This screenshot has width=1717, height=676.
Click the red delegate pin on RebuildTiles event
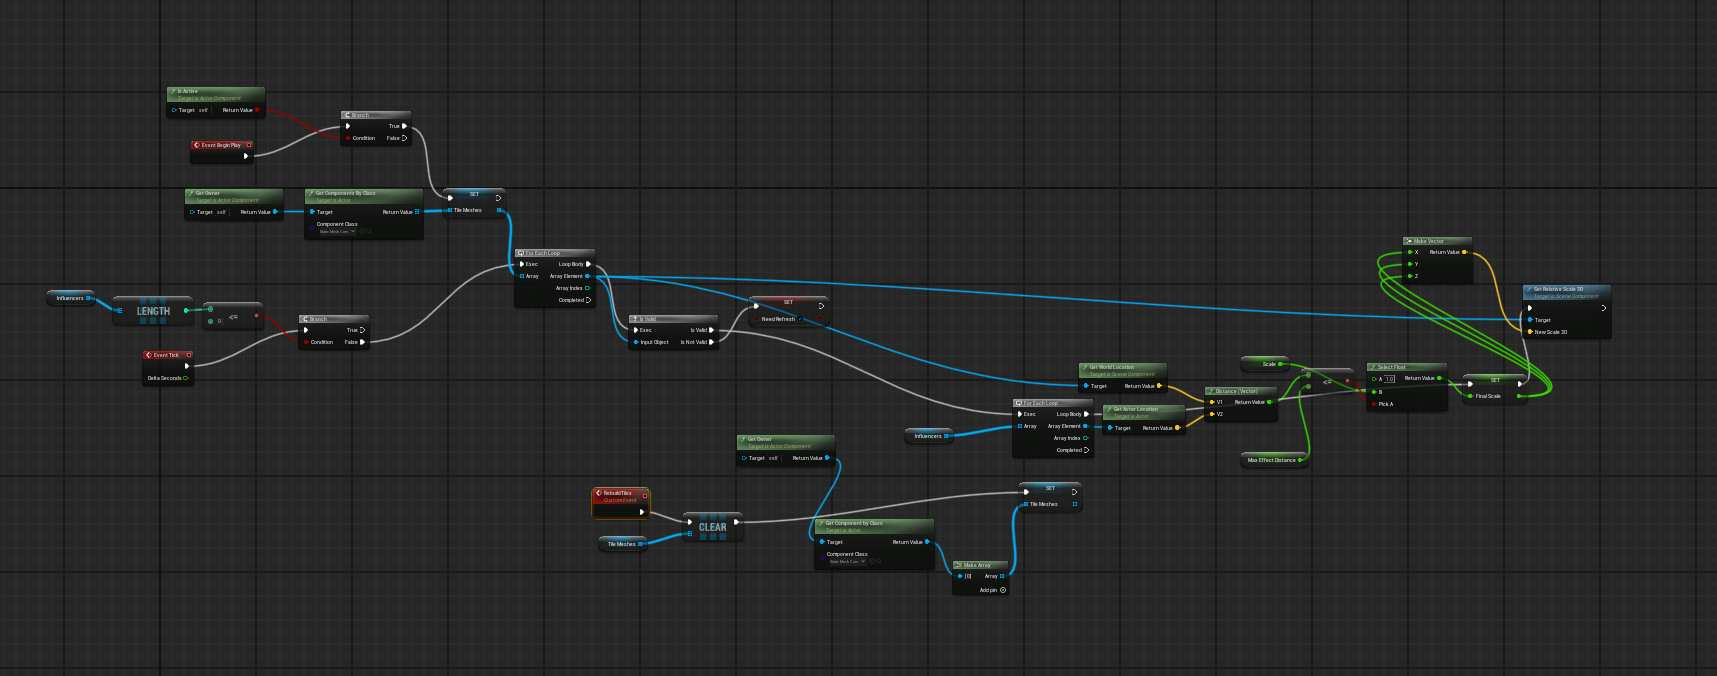click(x=645, y=494)
